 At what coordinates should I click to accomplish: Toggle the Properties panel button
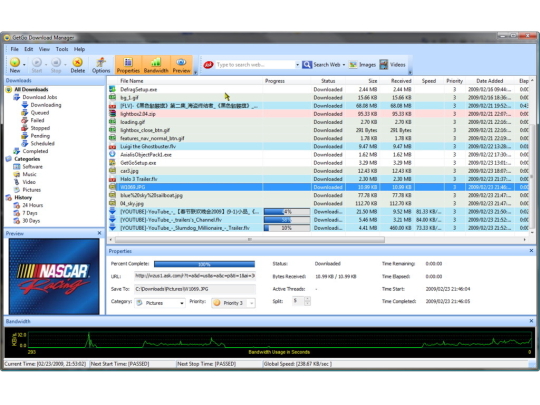tap(128, 65)
